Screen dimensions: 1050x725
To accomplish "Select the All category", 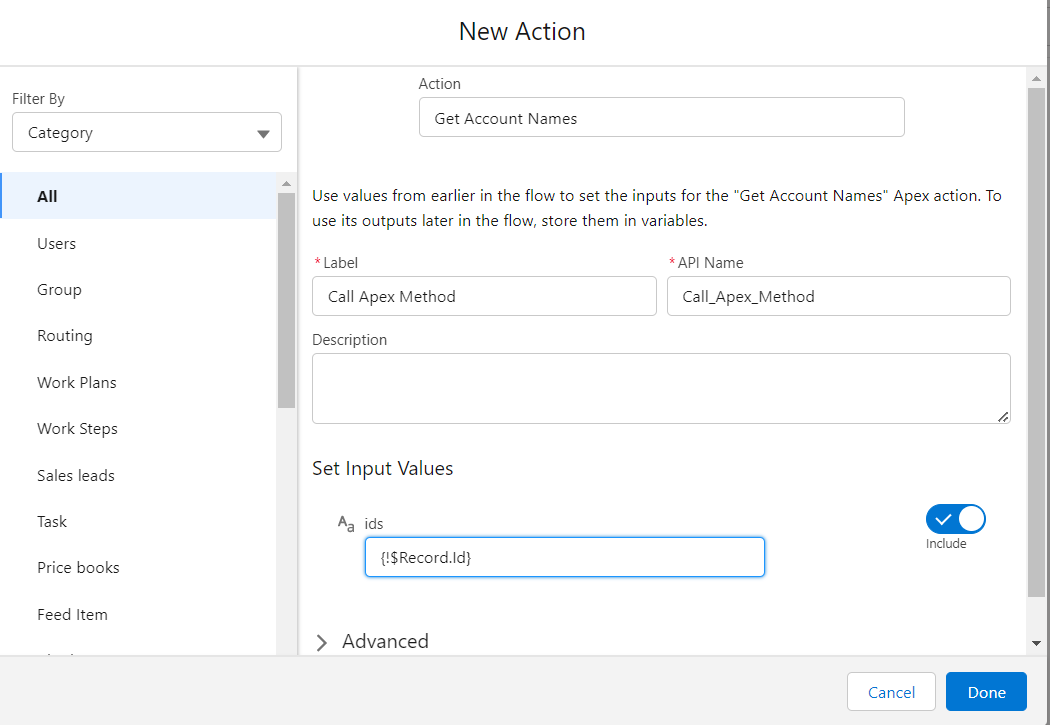I will coord(47,196).
